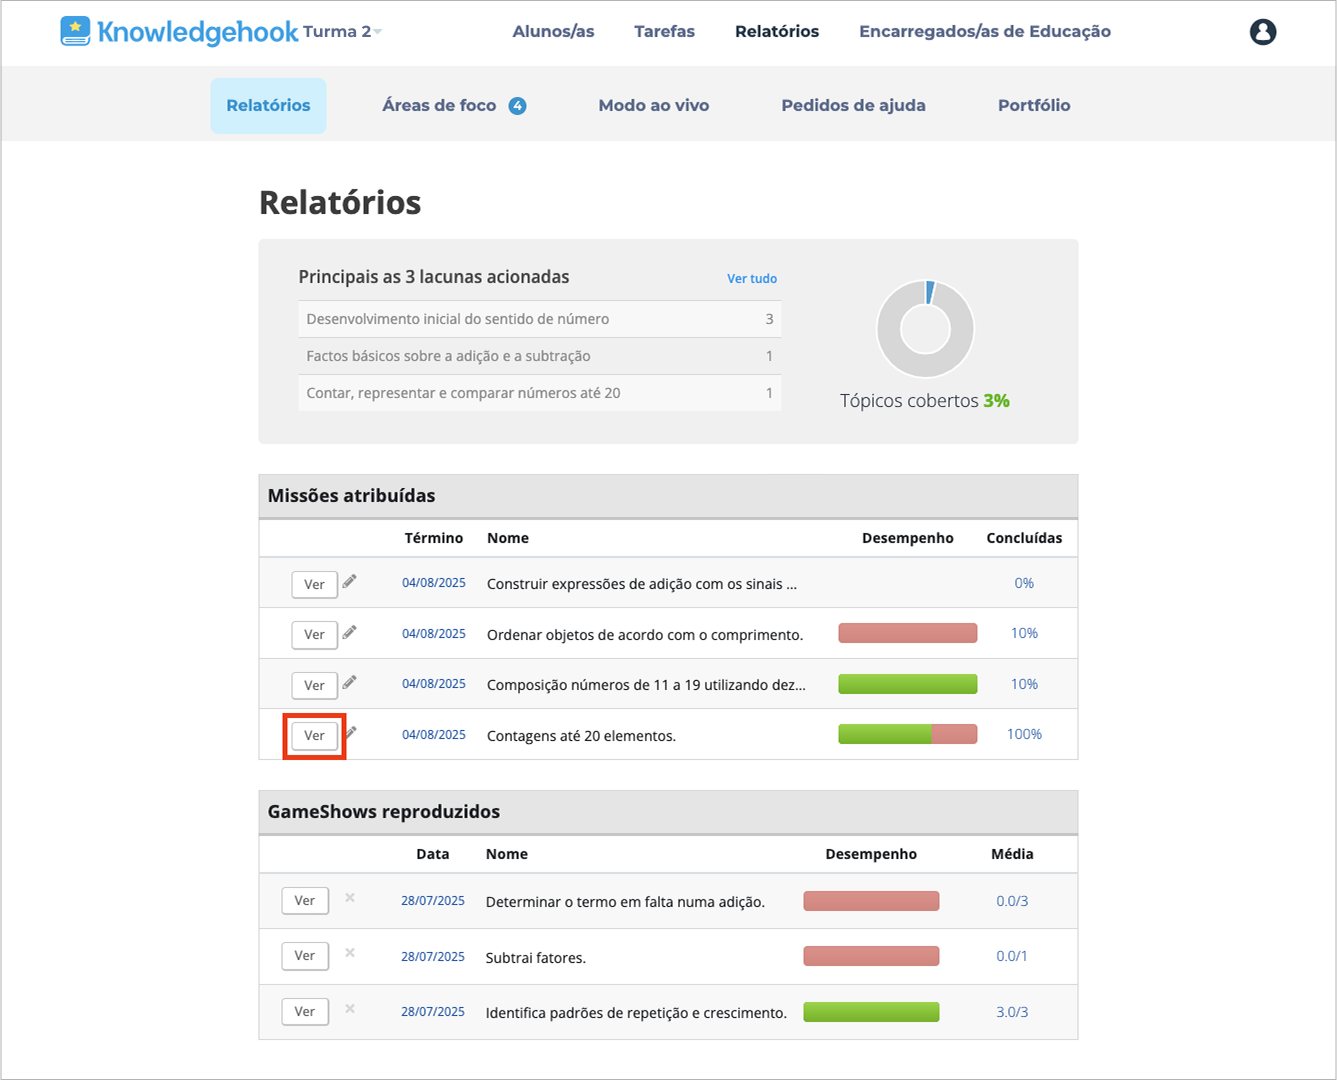The image size is (1337, 1080).
Task: Click date 04/08/2025 for Ordenar objetos
Action: (434, 634)
